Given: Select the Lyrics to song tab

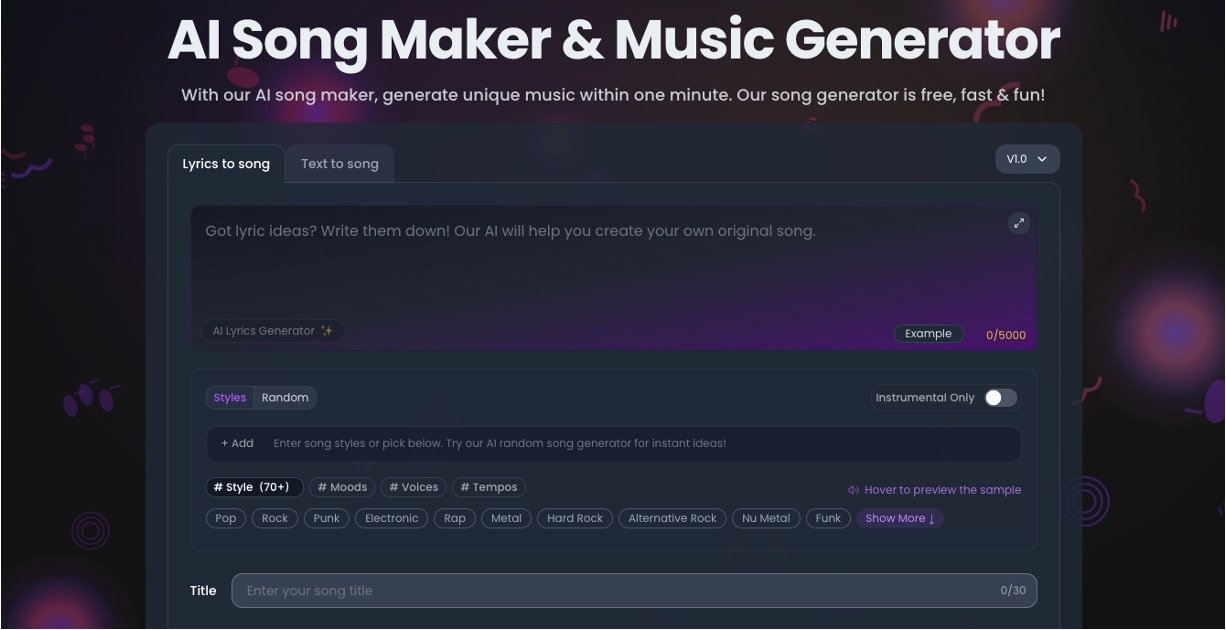Looking at the screenshot, I should click(225, 163).
